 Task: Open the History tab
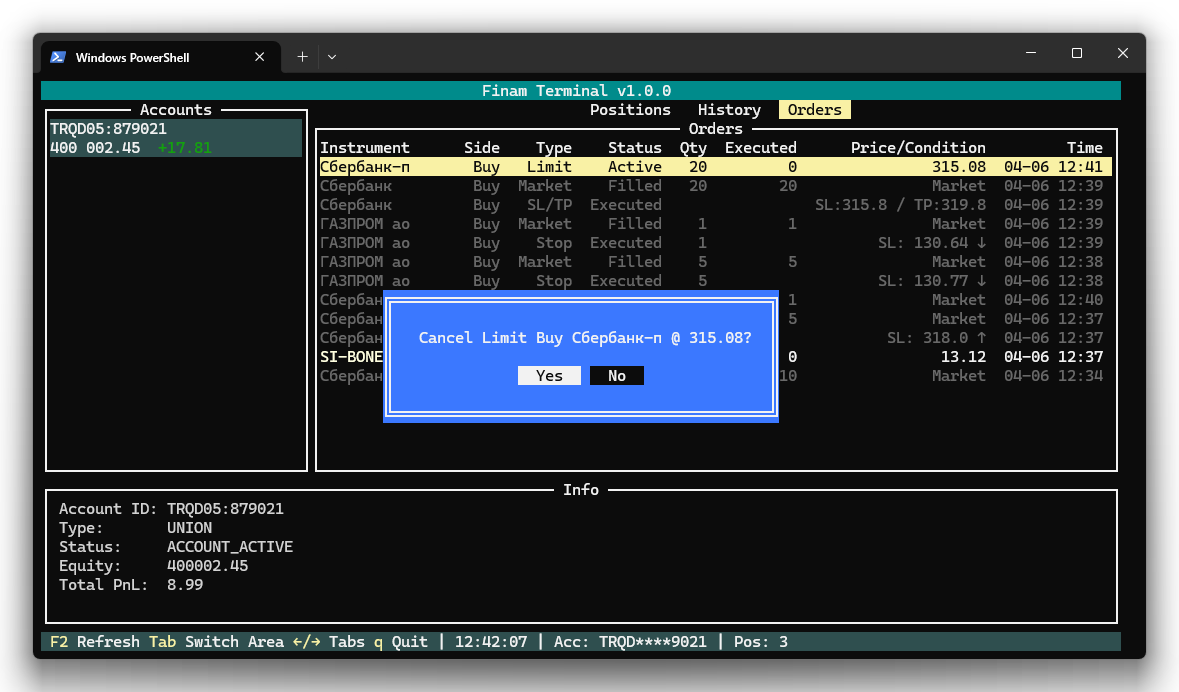pos(729,110)
